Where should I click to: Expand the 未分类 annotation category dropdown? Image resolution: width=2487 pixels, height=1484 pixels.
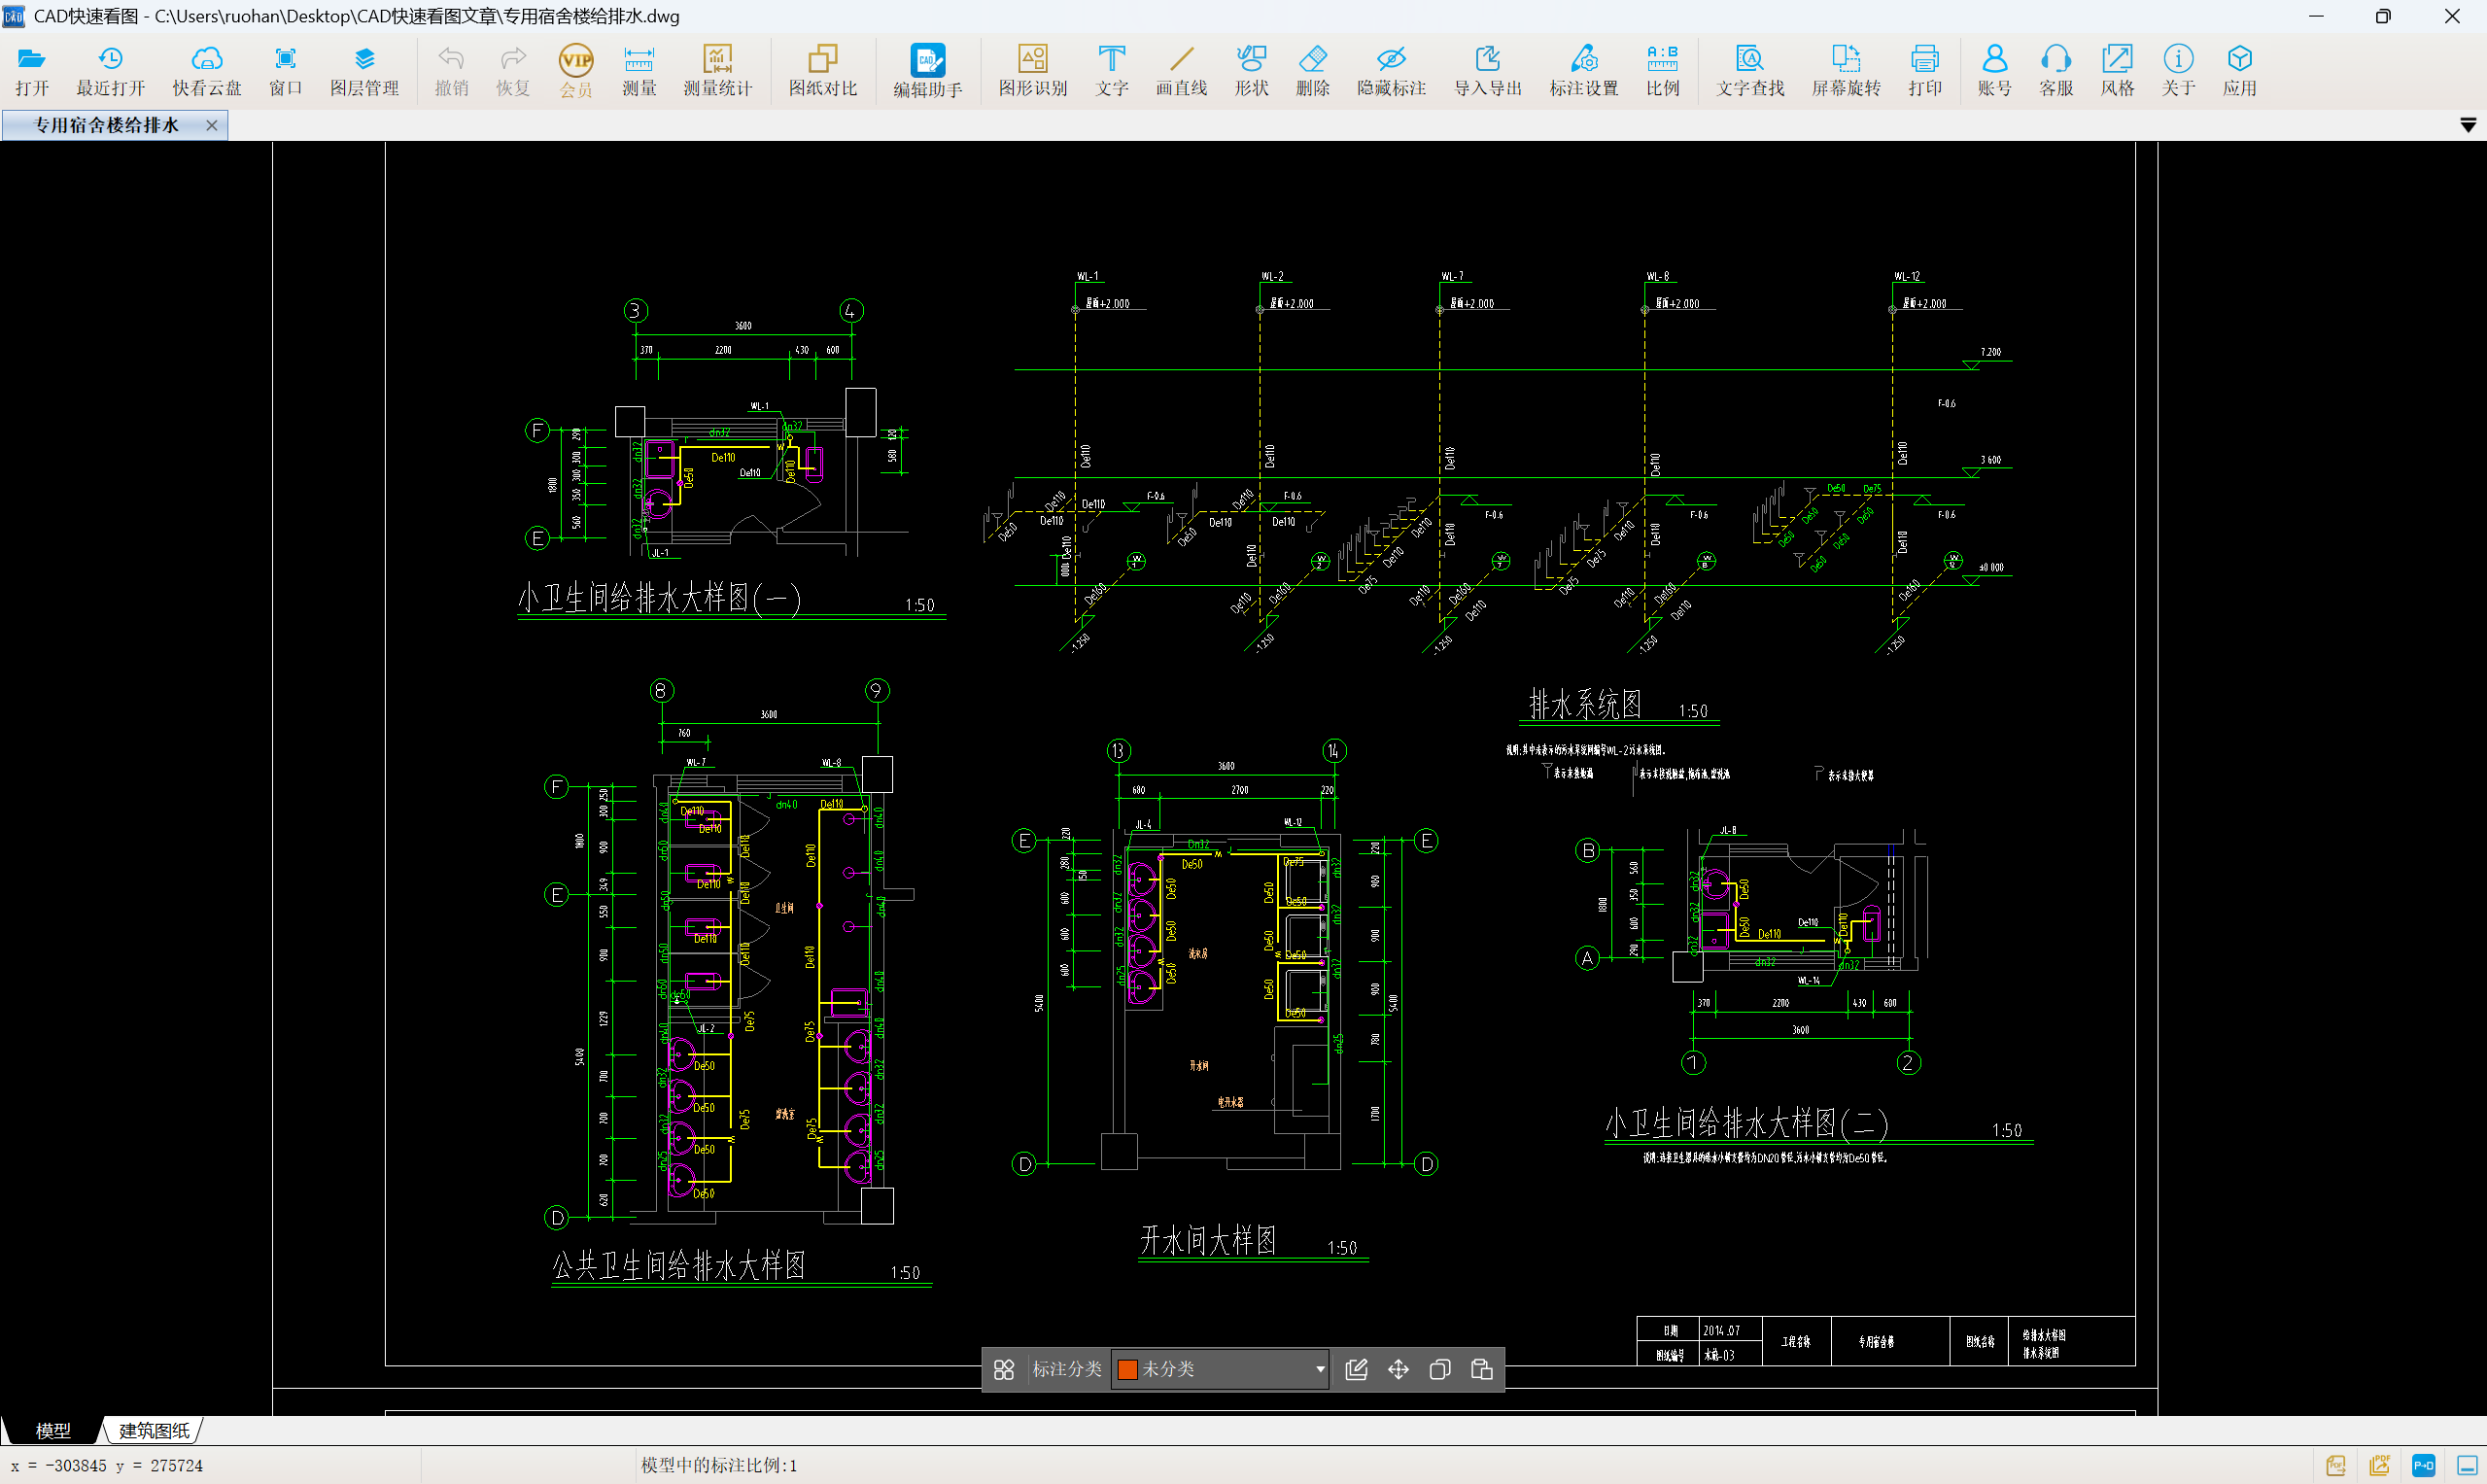pyautogui.click(x=1320, y=1369)
